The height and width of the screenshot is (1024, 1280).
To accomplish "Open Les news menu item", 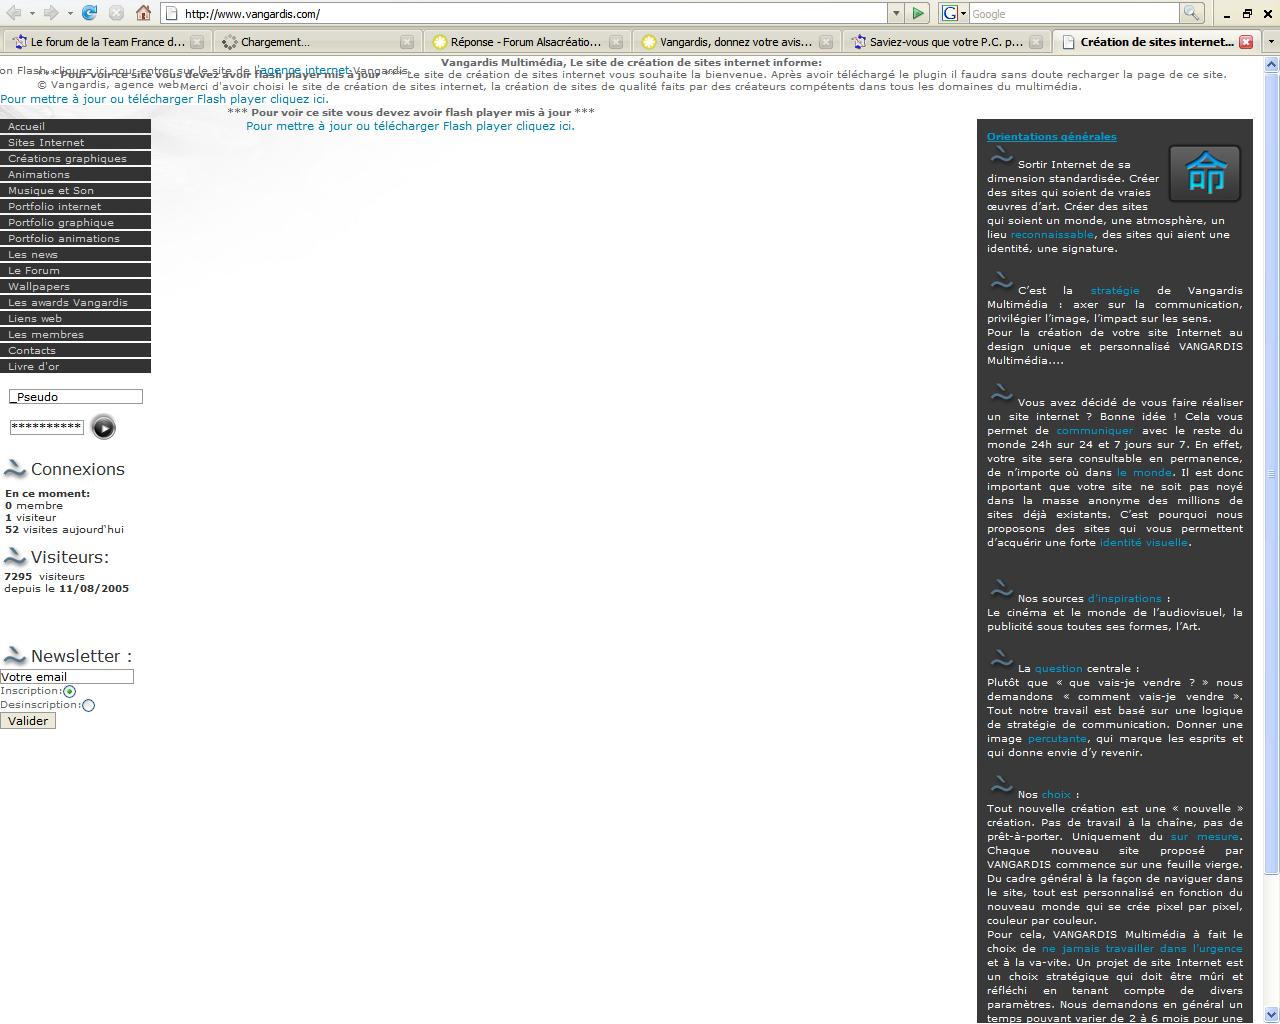I will point(75,254).
